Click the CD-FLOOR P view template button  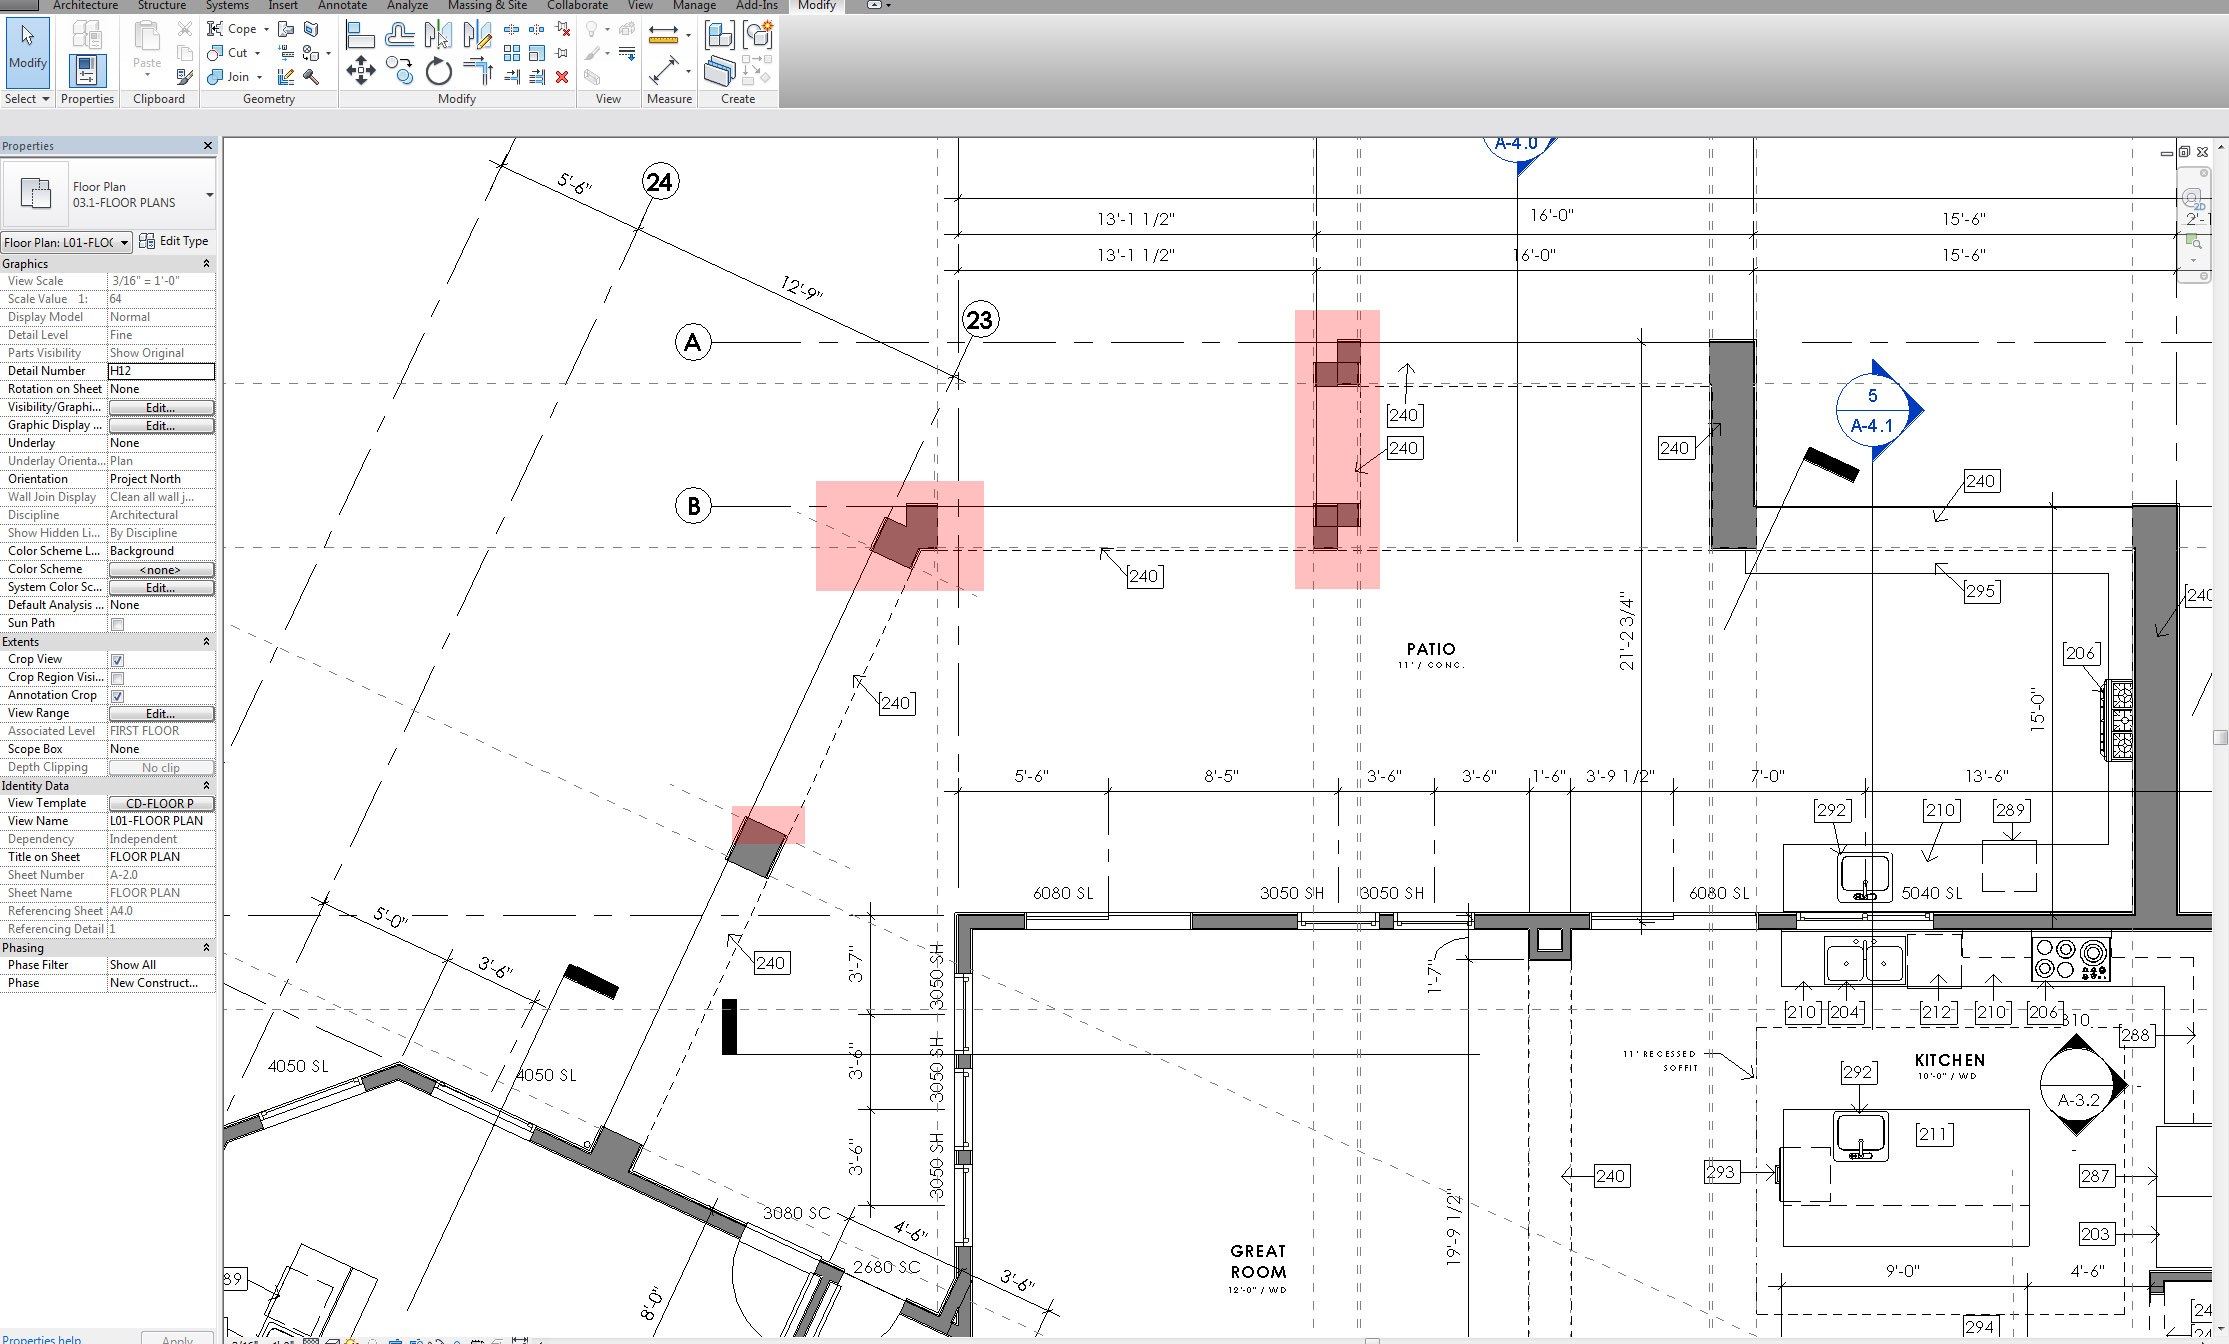click(161, 804)
